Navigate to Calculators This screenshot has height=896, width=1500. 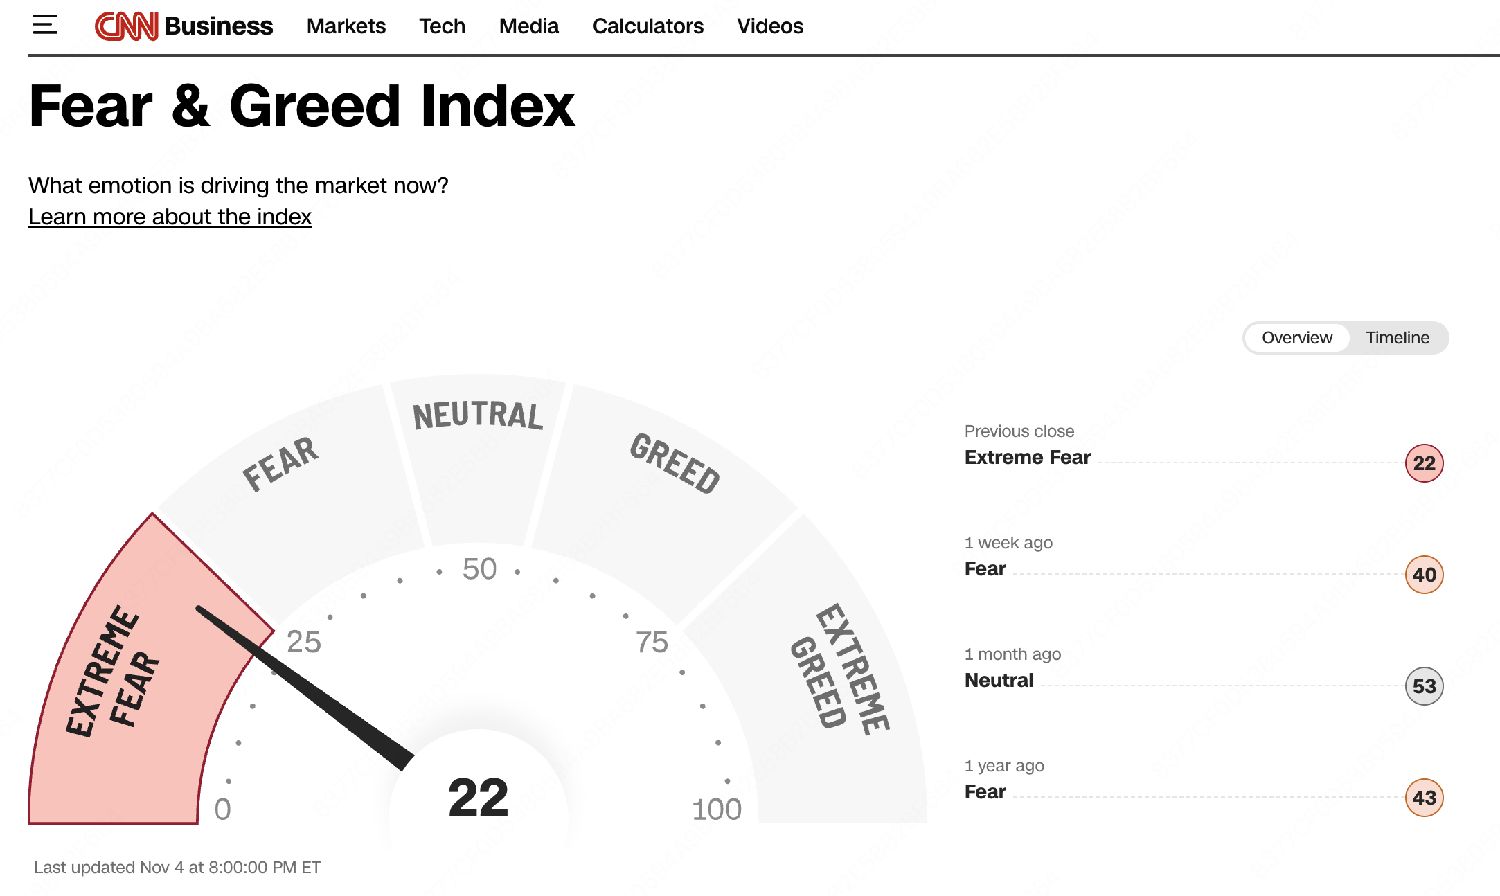point(648,26)
